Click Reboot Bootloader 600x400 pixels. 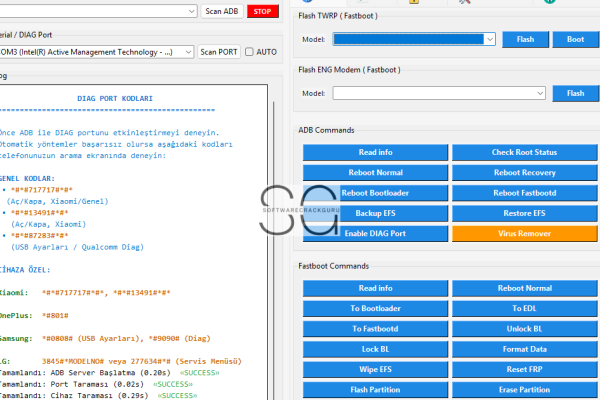click(375, 193)
